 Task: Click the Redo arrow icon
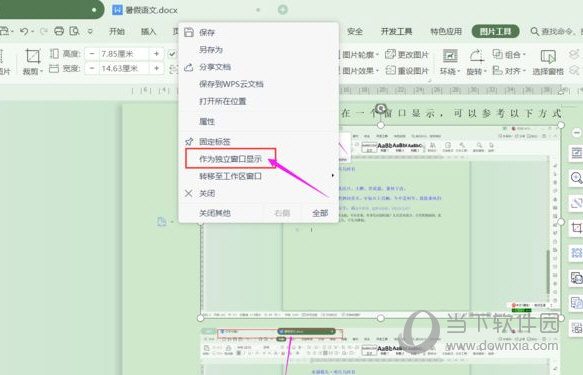(x=44, y=32)
